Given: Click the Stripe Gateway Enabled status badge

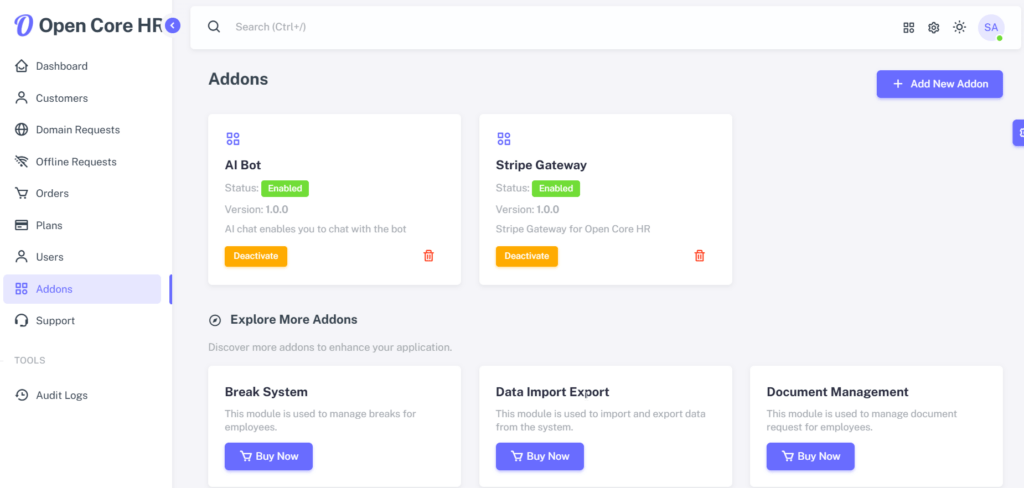Looking at the screenshot, I should tap(556, 188).
